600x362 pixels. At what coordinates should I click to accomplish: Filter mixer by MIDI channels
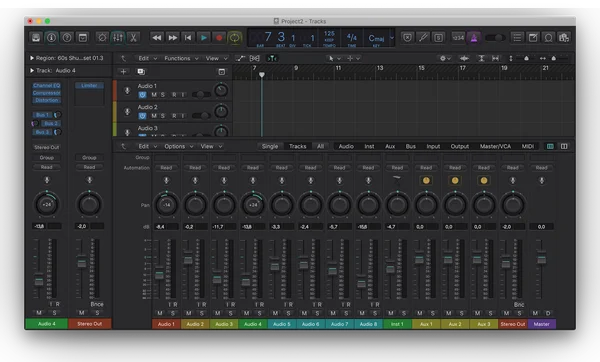(528, 146)
